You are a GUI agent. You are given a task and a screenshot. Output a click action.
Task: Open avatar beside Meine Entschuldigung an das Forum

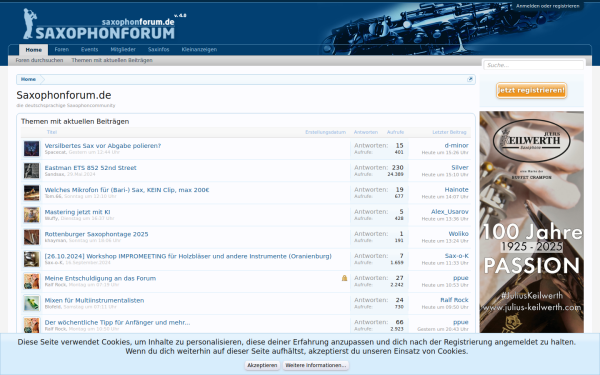click(31, 281)
